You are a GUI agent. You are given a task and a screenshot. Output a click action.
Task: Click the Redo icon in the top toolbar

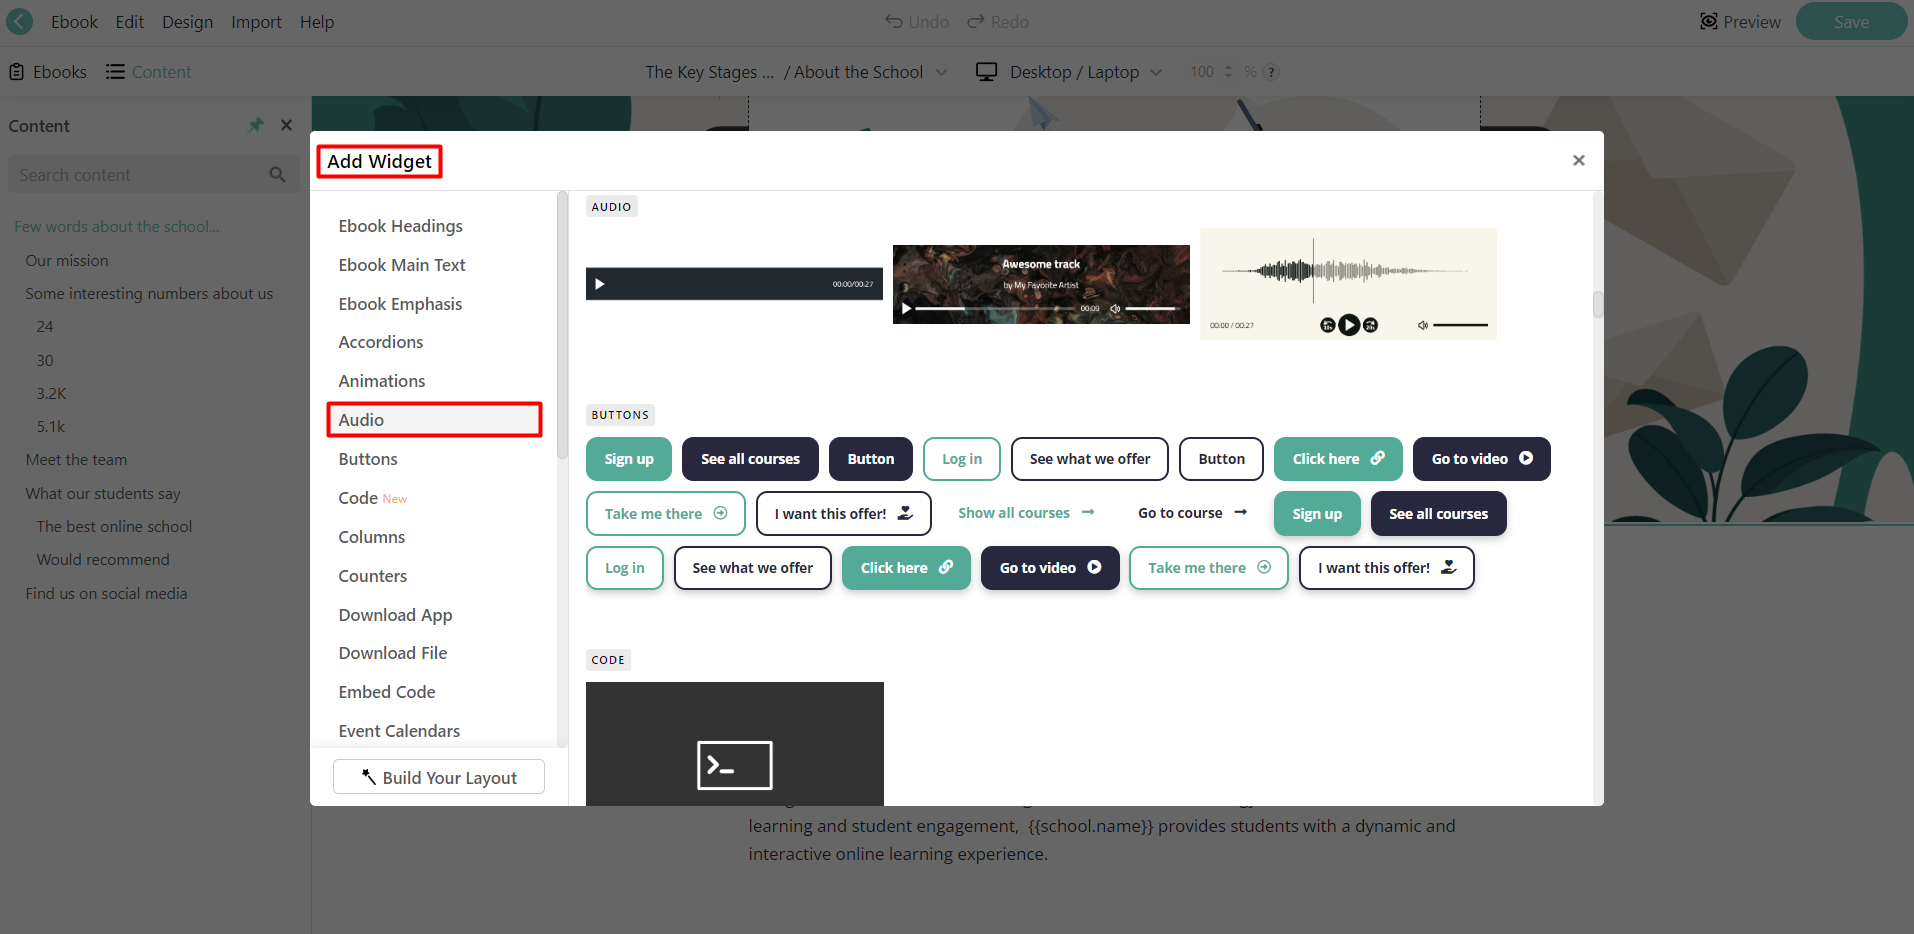[974, 21]
